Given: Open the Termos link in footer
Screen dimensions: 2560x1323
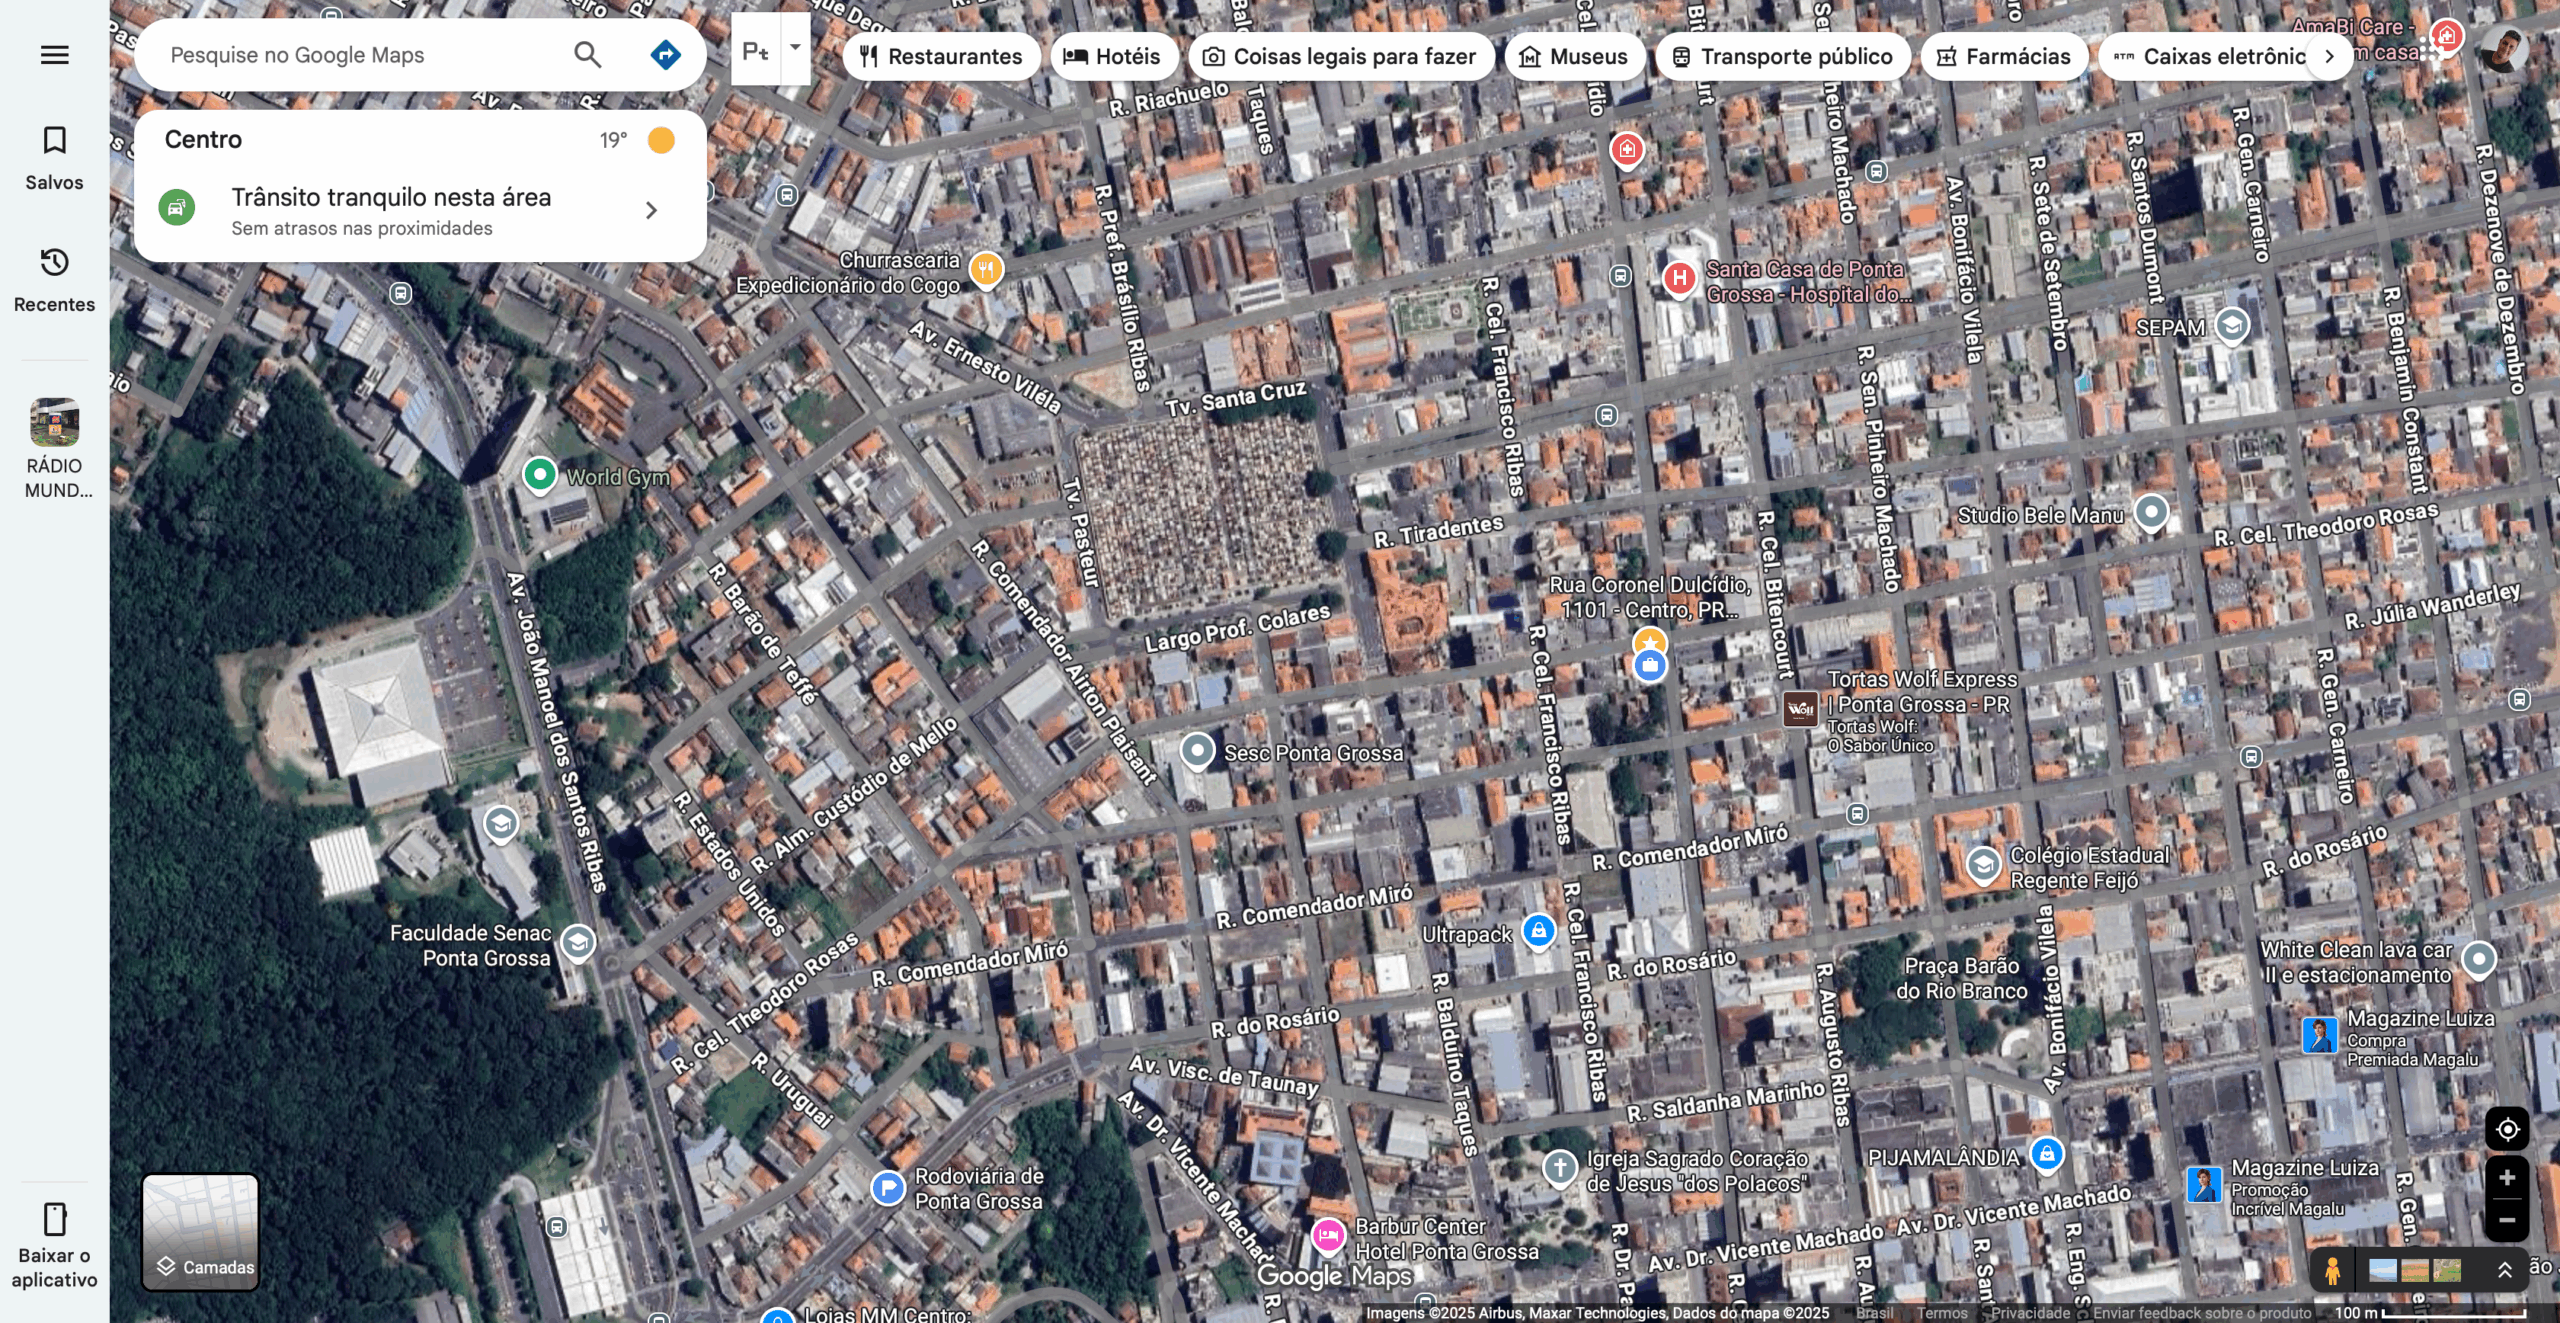Looking at the screenshot, I should coord(1941,1313).
